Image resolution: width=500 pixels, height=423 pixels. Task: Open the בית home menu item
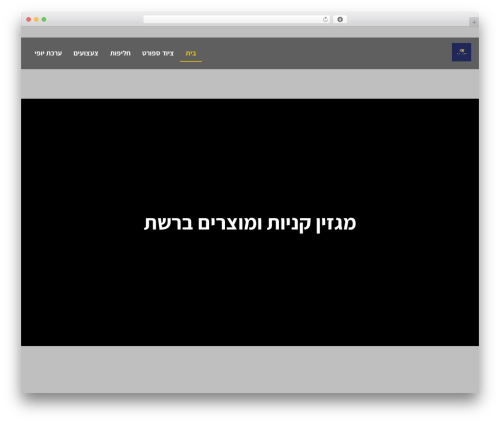(x=191, y=53)
